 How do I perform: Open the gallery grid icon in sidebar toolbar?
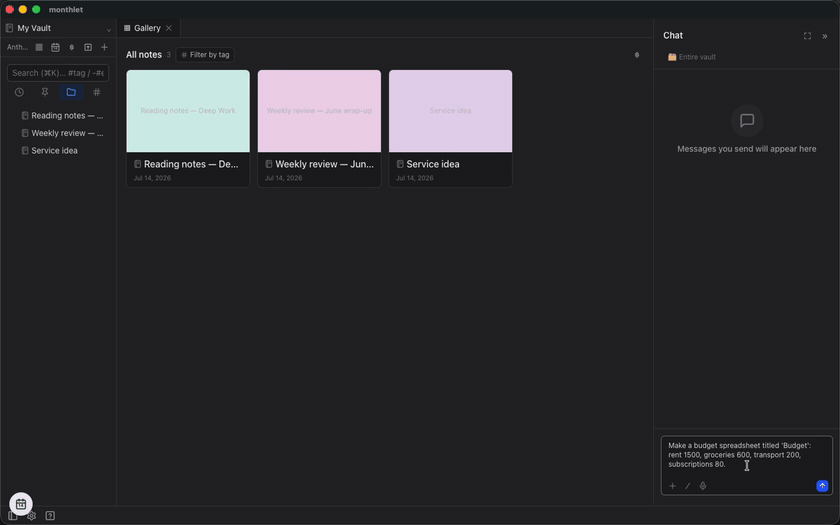pos(39,47)
